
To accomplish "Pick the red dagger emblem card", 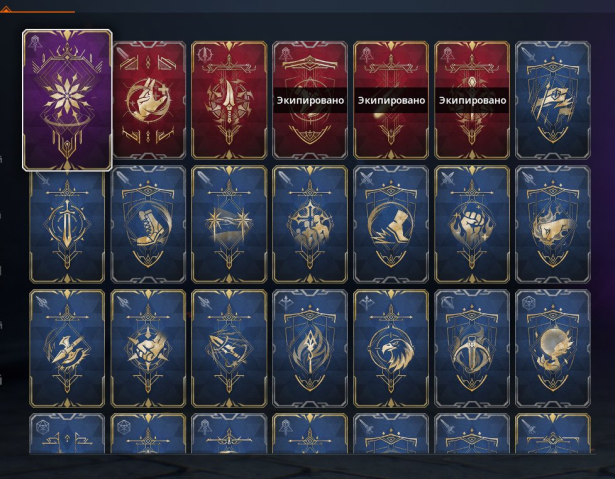I will coord(229,100).
